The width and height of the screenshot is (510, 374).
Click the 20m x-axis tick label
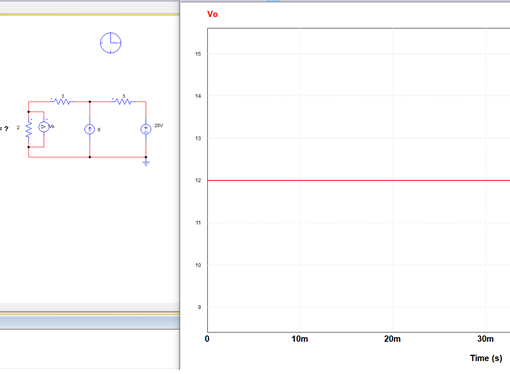pos(392,339)
